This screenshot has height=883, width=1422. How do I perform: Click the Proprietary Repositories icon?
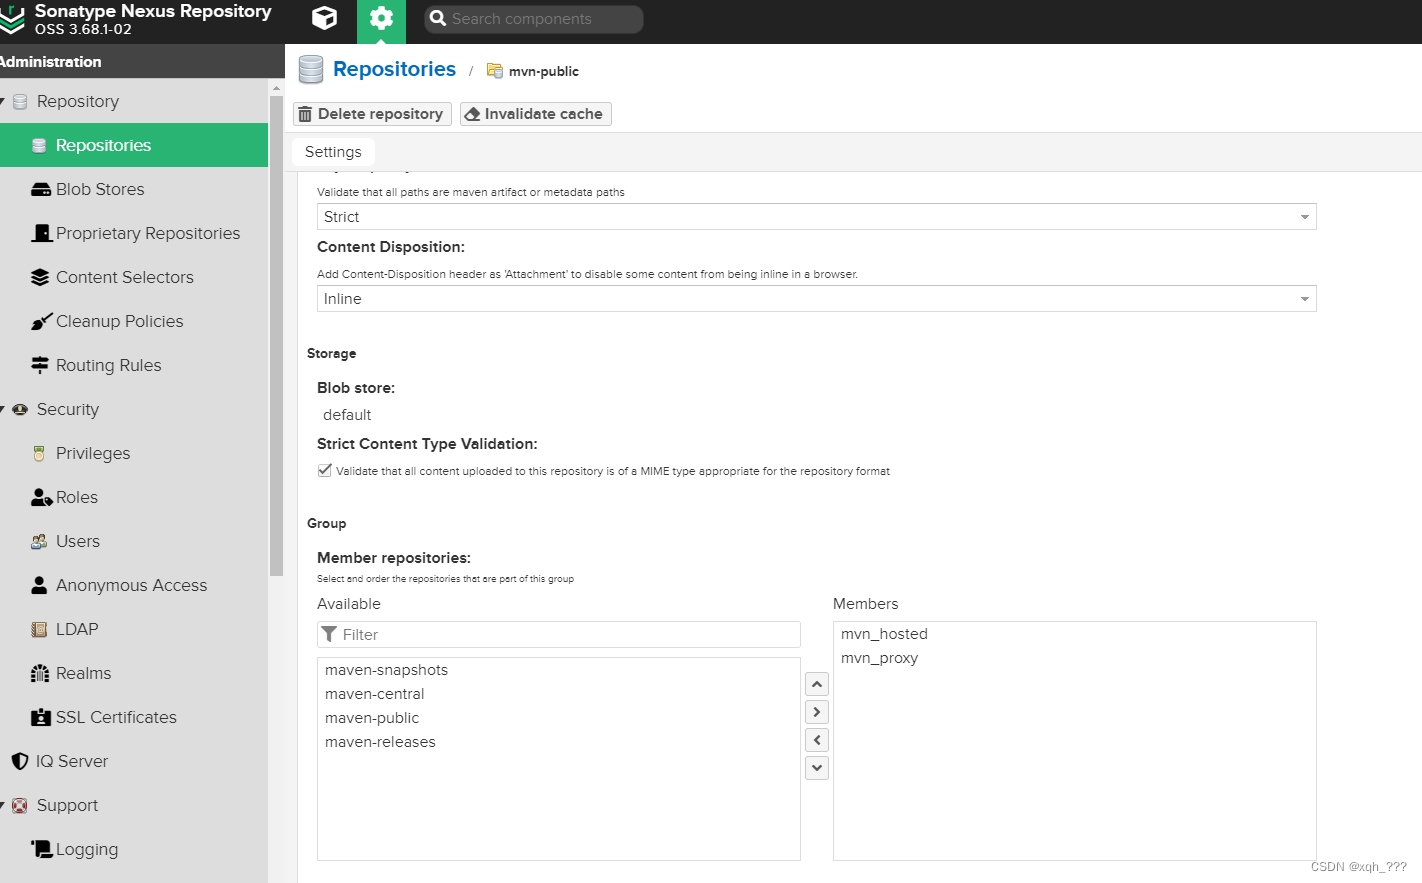[41, 233]
